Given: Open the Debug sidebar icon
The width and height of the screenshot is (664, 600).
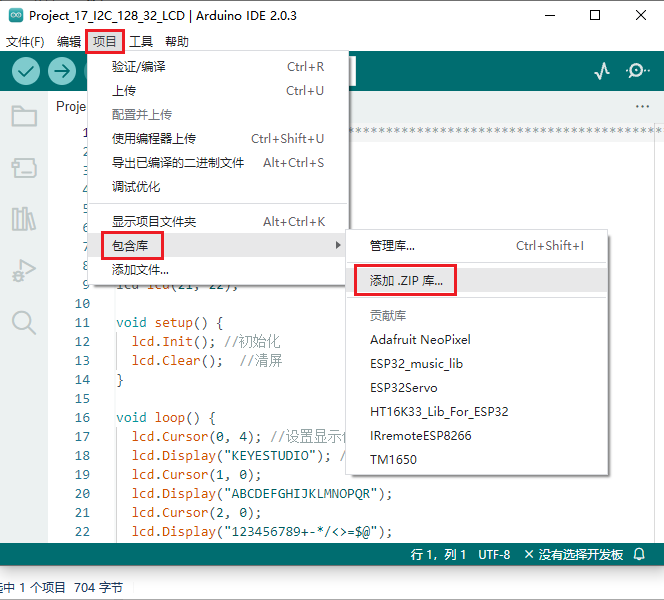Looking at the screenshot, I should tap(24, 270).
